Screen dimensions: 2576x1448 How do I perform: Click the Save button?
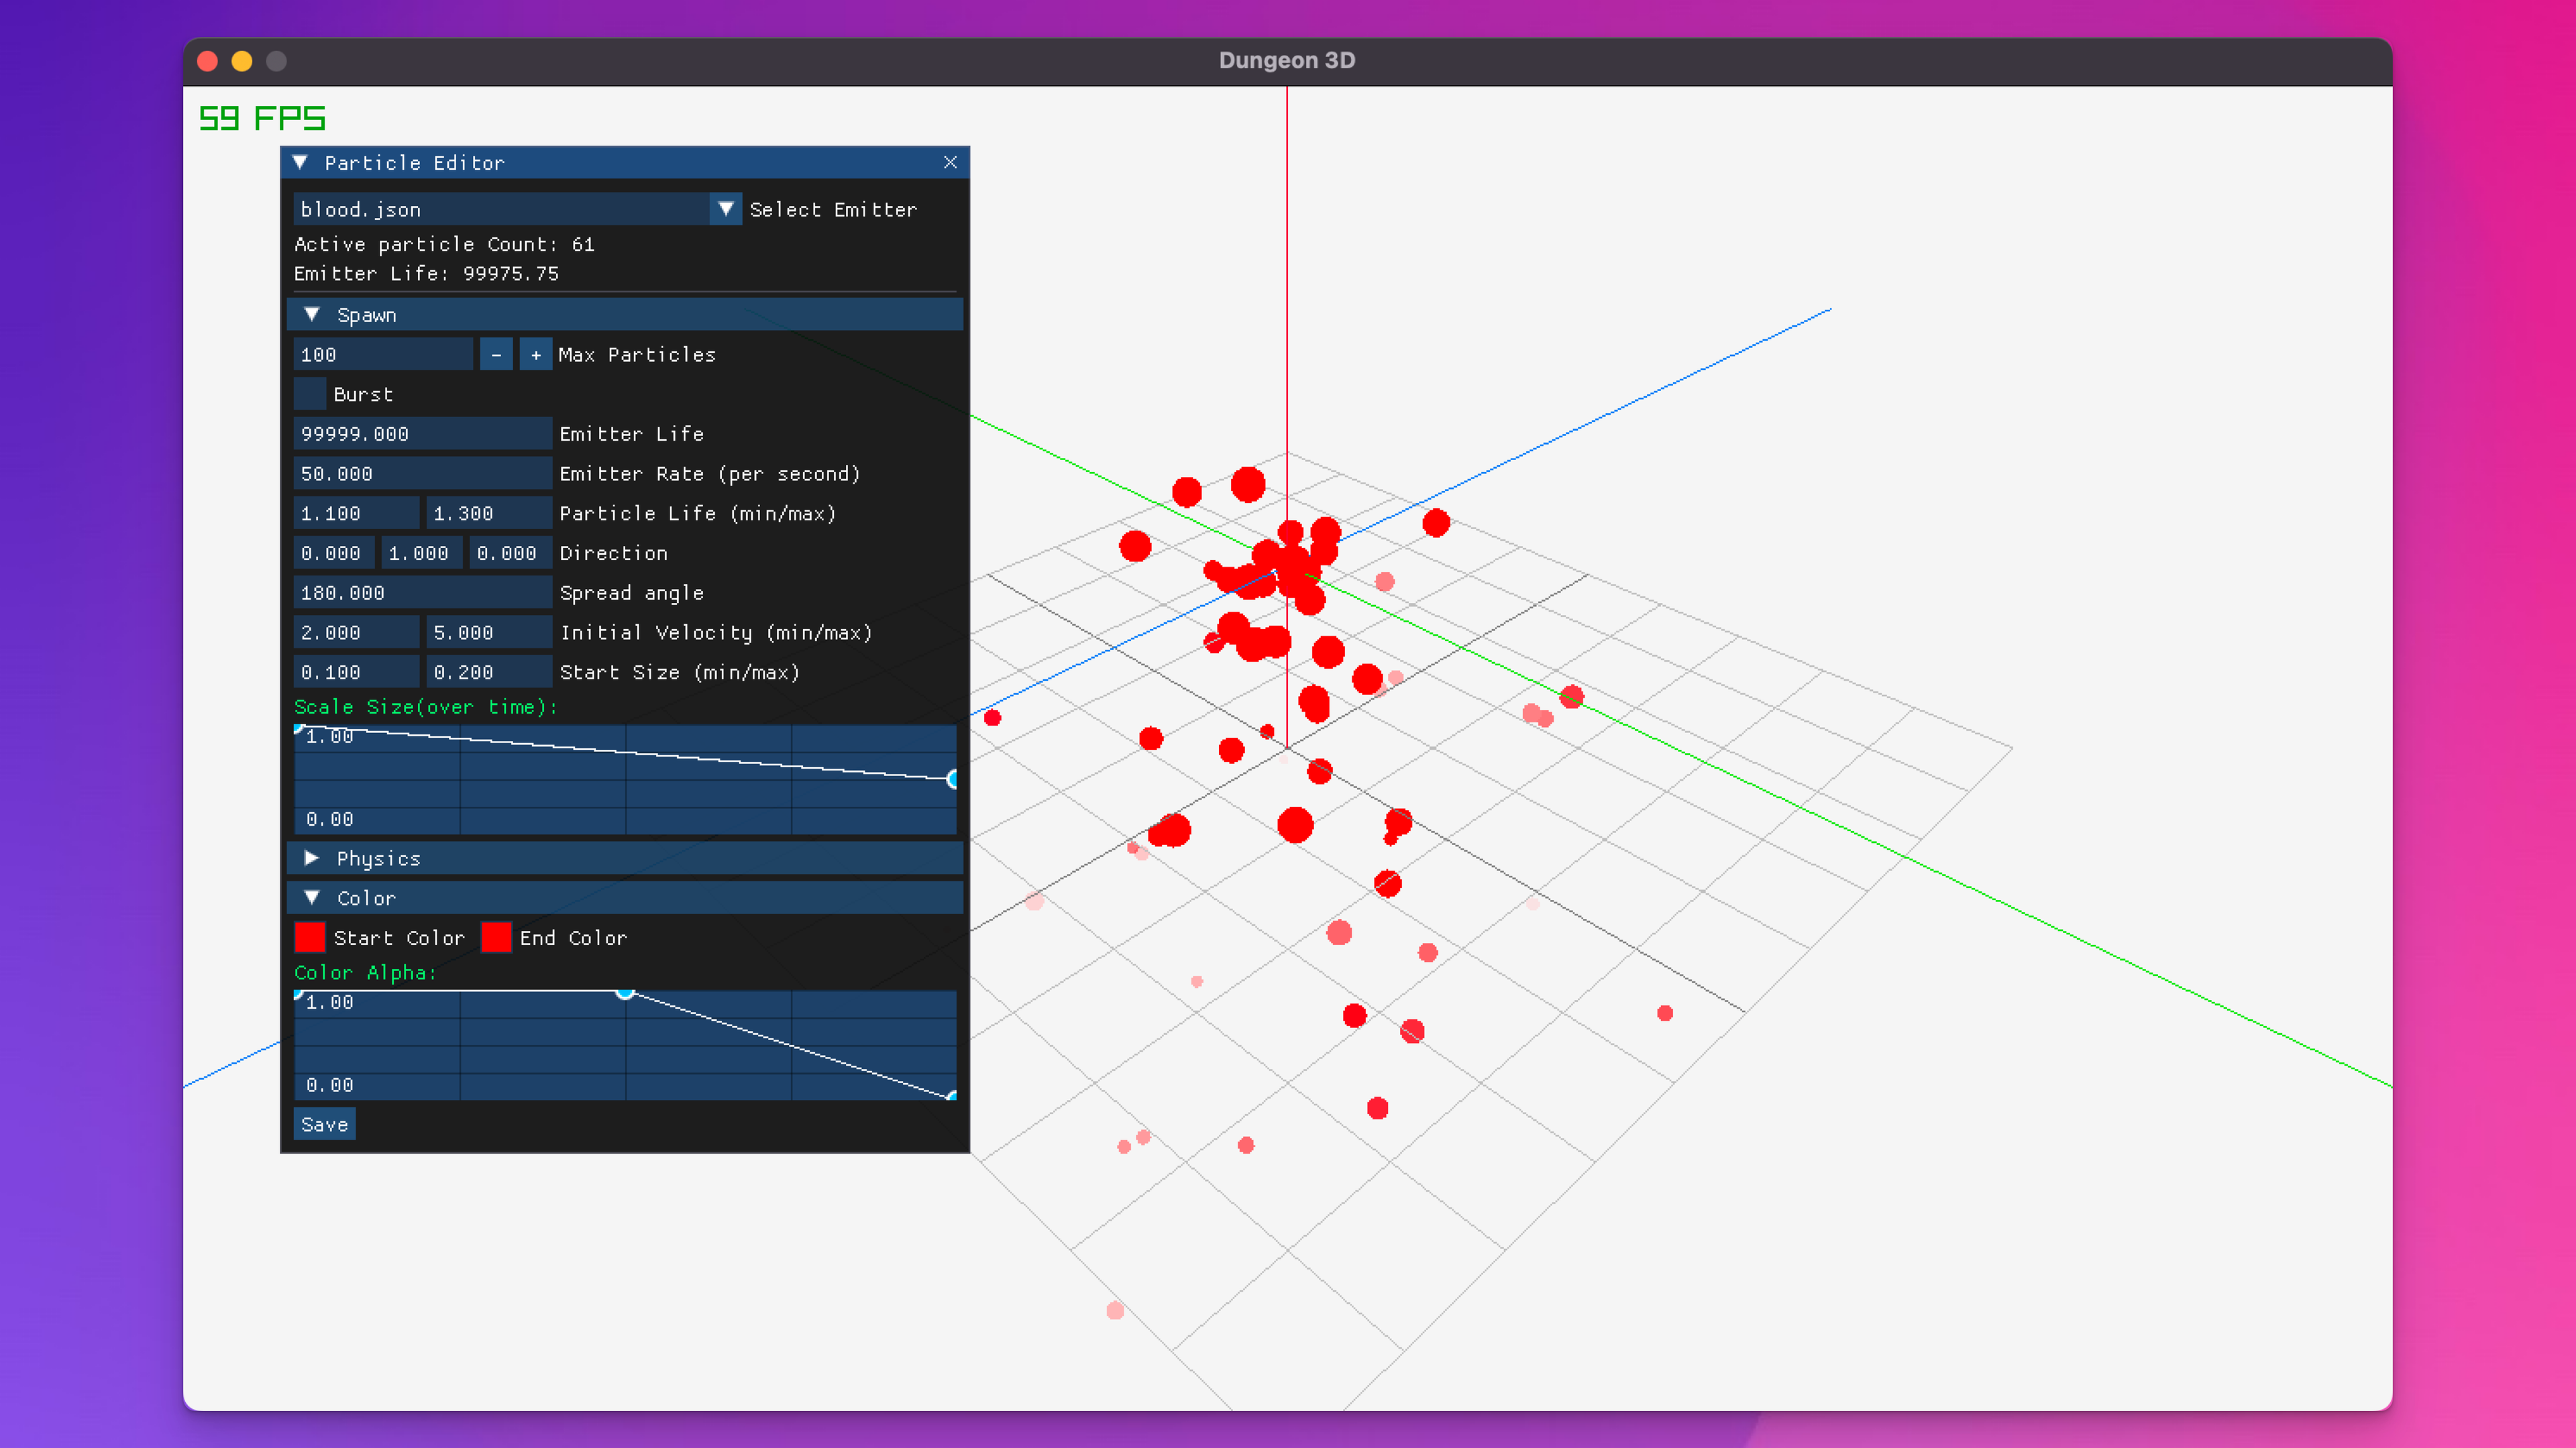click(324, 1124)
